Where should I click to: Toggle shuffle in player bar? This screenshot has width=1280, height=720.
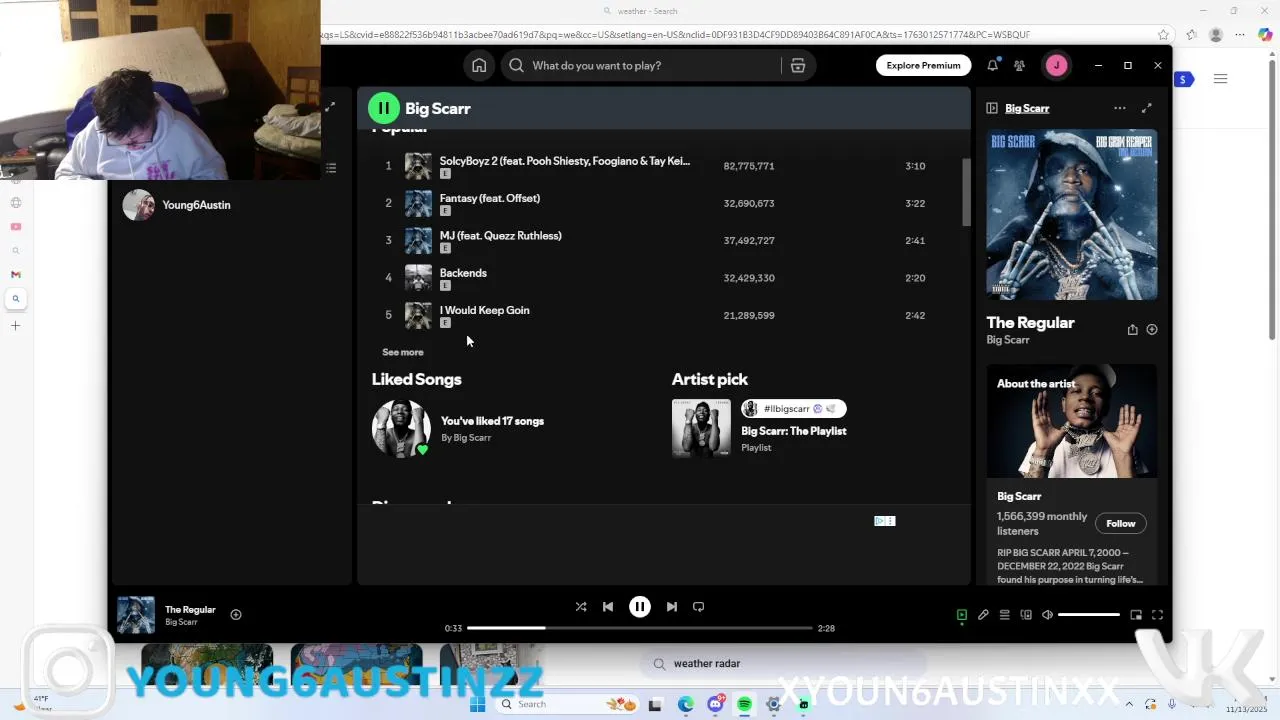(581, 607)
